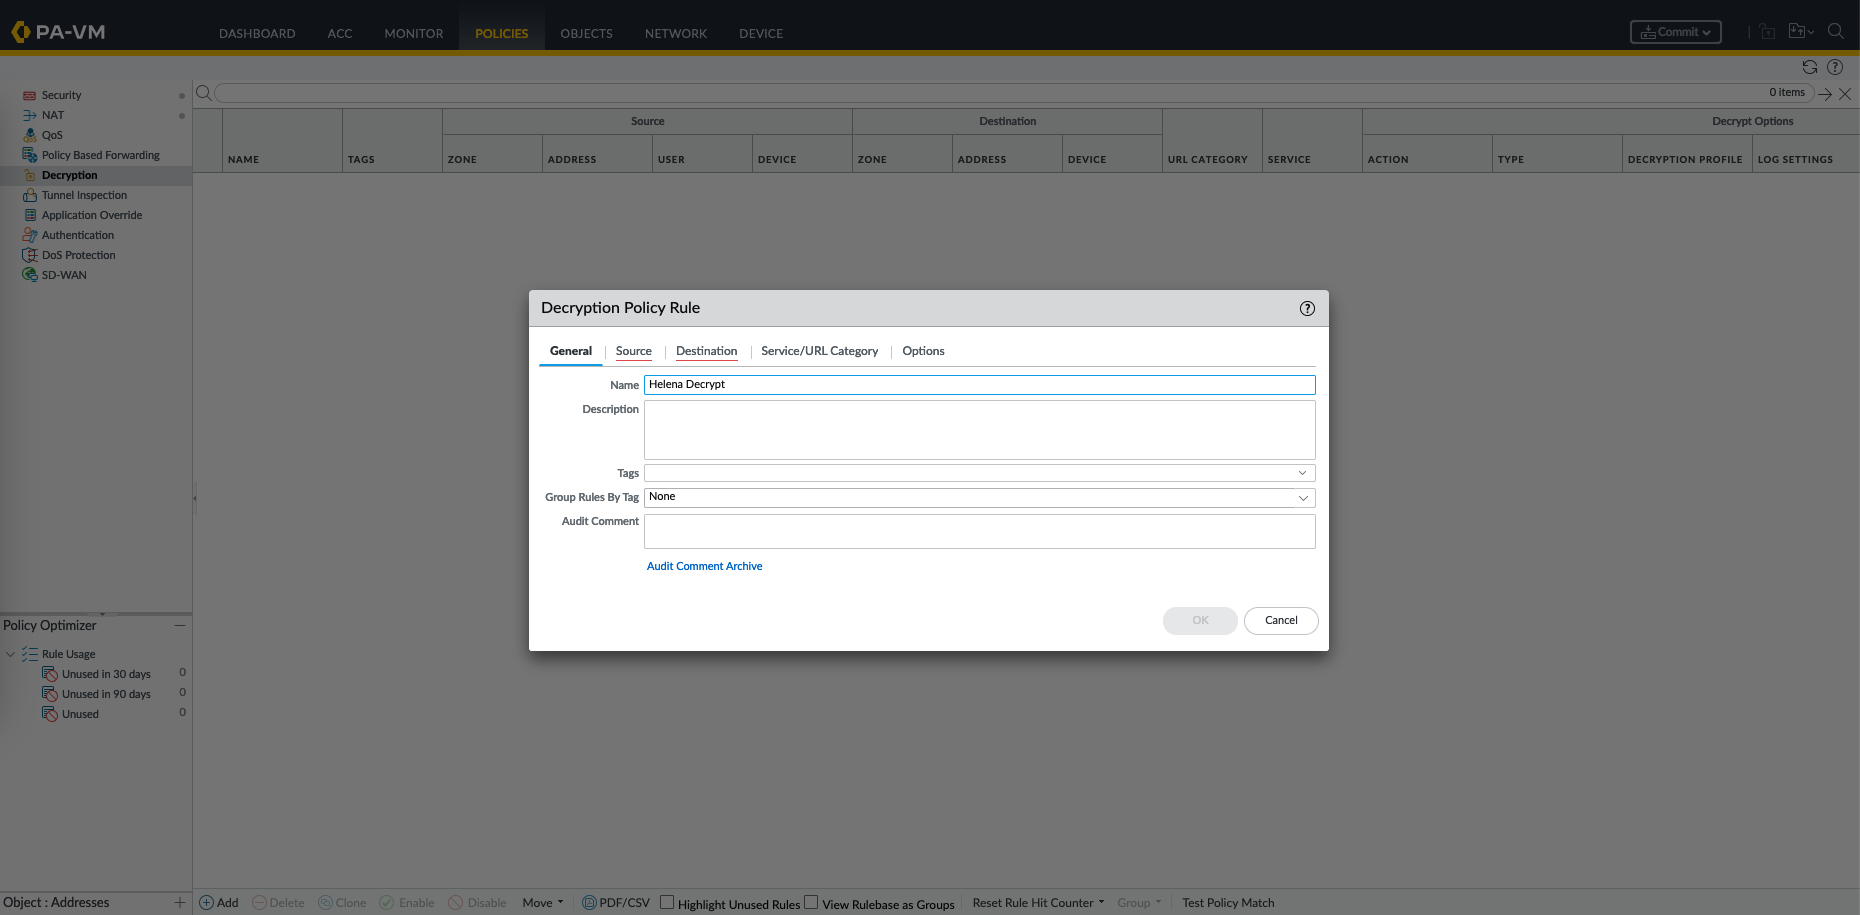Click the refresh icon above the rules table
This screenshot has height=915, width=1860.
(x=1809, y=67)
